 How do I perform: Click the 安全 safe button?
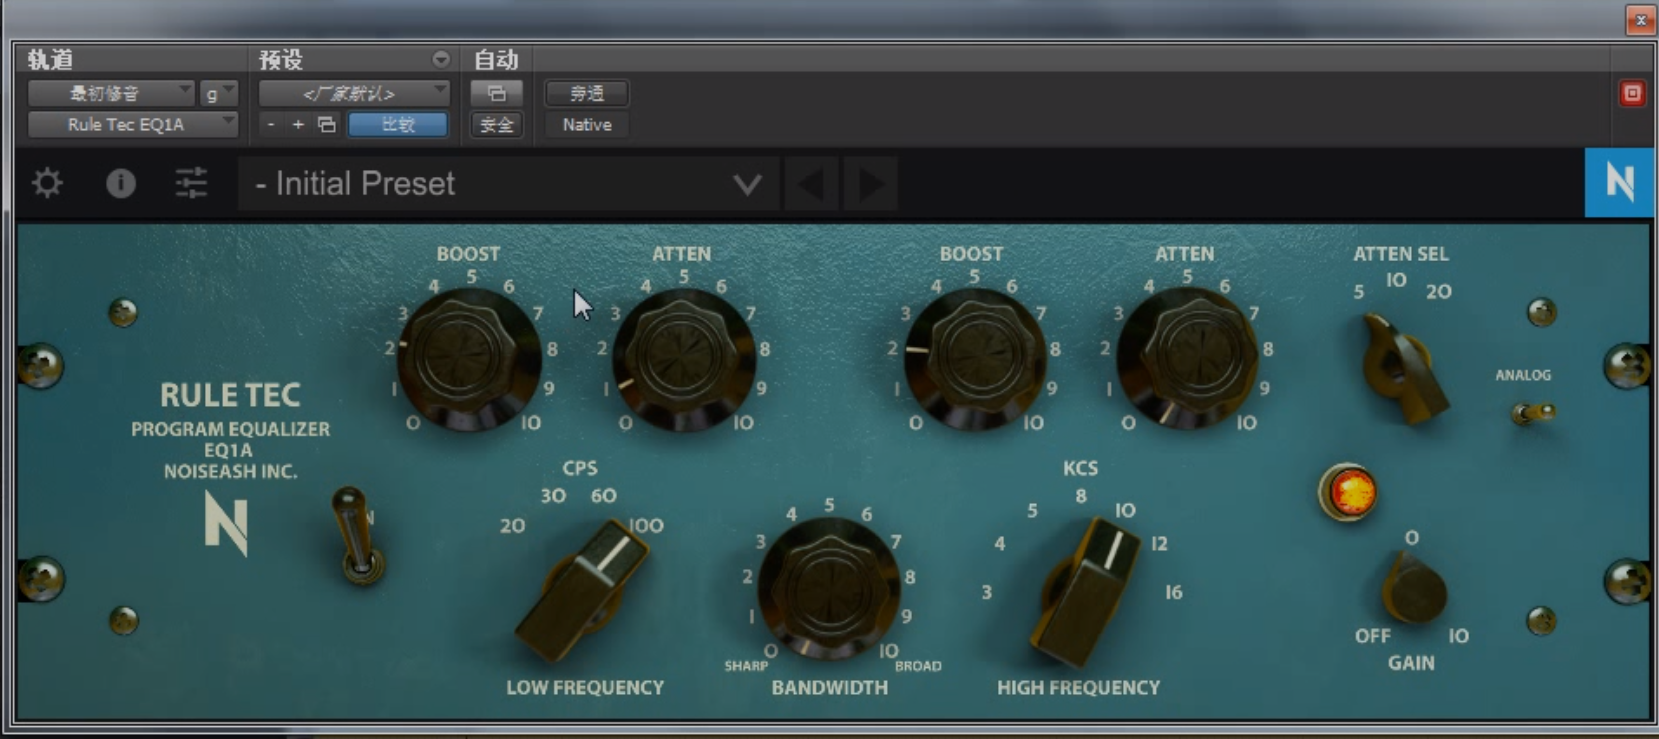[x=496, y=124]
